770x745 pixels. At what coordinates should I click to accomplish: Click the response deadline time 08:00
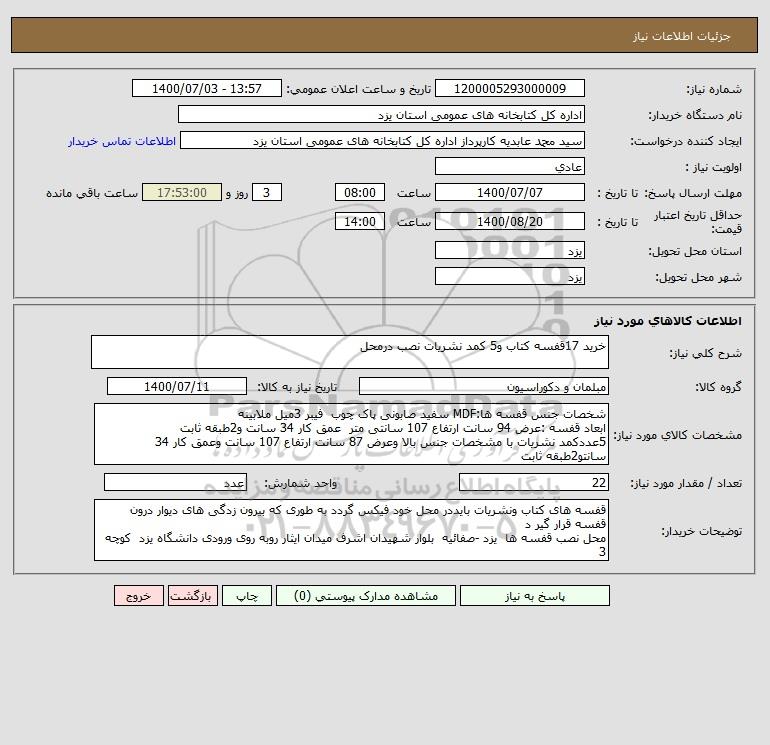tap(359, 193)
